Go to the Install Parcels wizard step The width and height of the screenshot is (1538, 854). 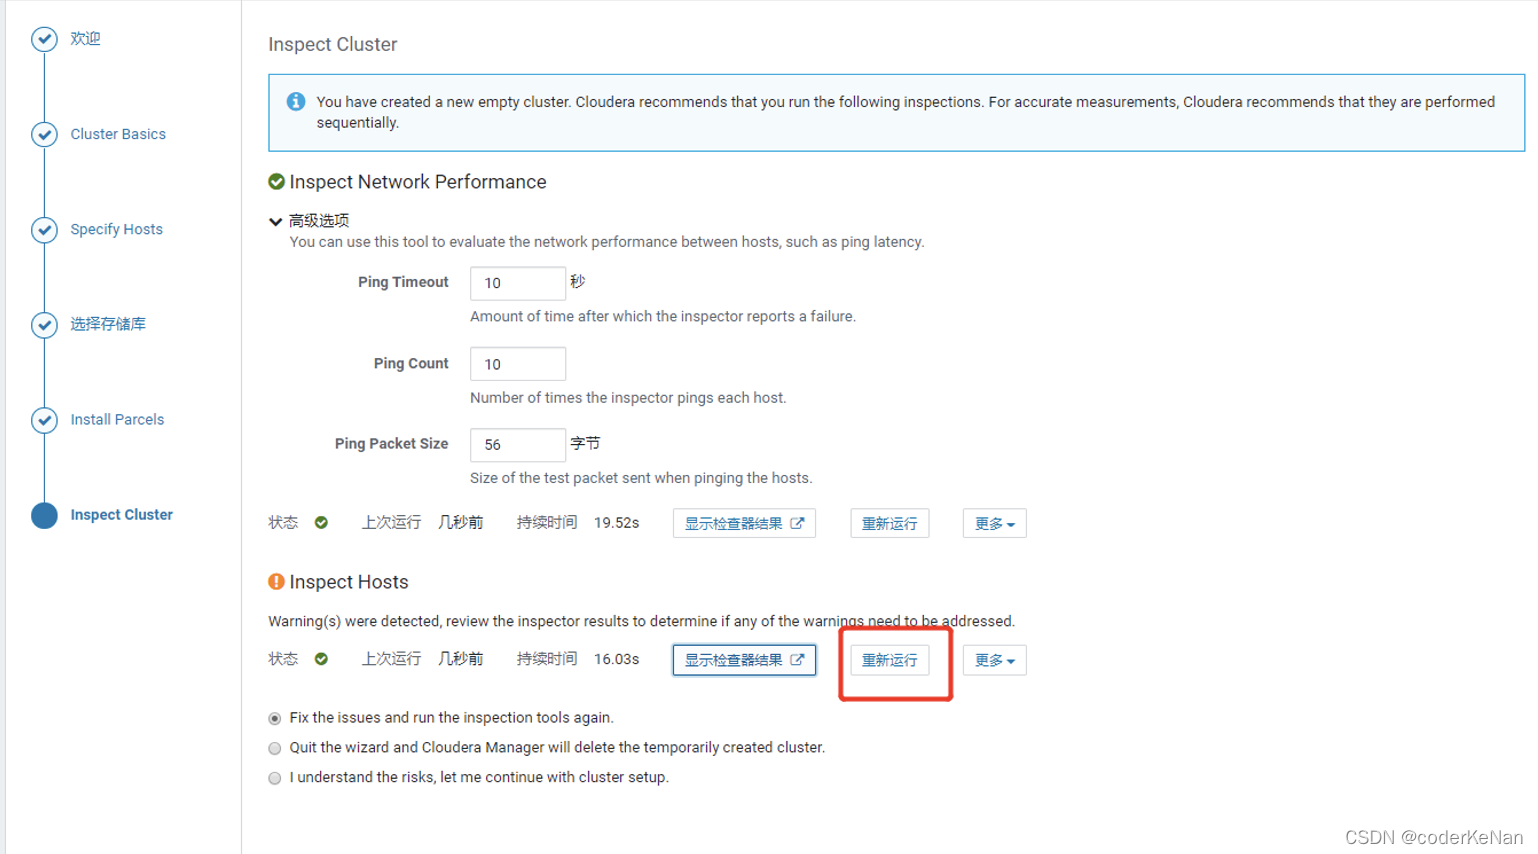[117, 420]
